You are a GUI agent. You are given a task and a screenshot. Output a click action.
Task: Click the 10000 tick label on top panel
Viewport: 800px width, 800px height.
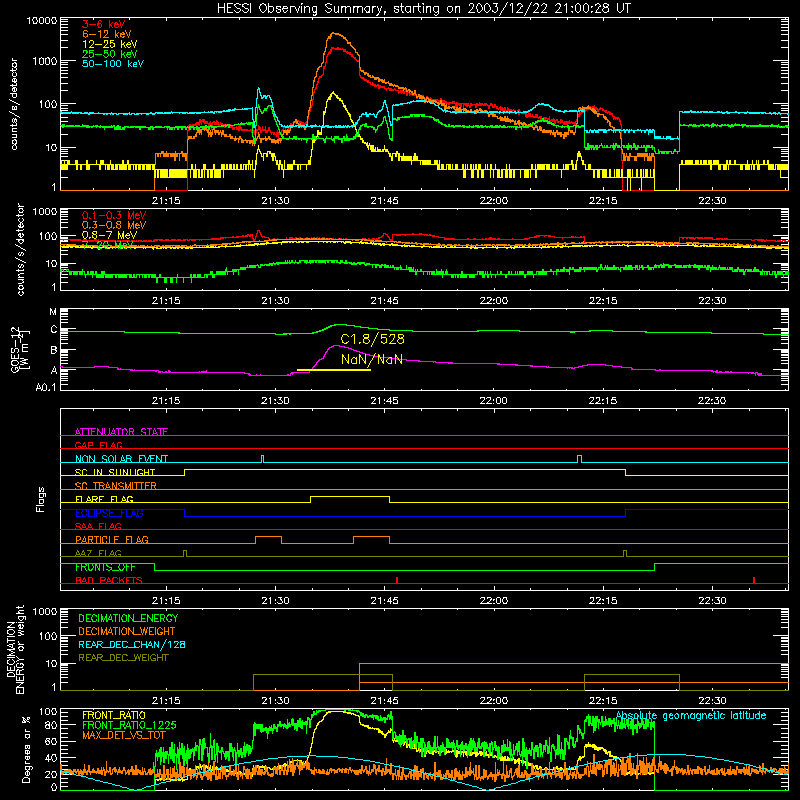pyautogui.click(x=42, y=21)
